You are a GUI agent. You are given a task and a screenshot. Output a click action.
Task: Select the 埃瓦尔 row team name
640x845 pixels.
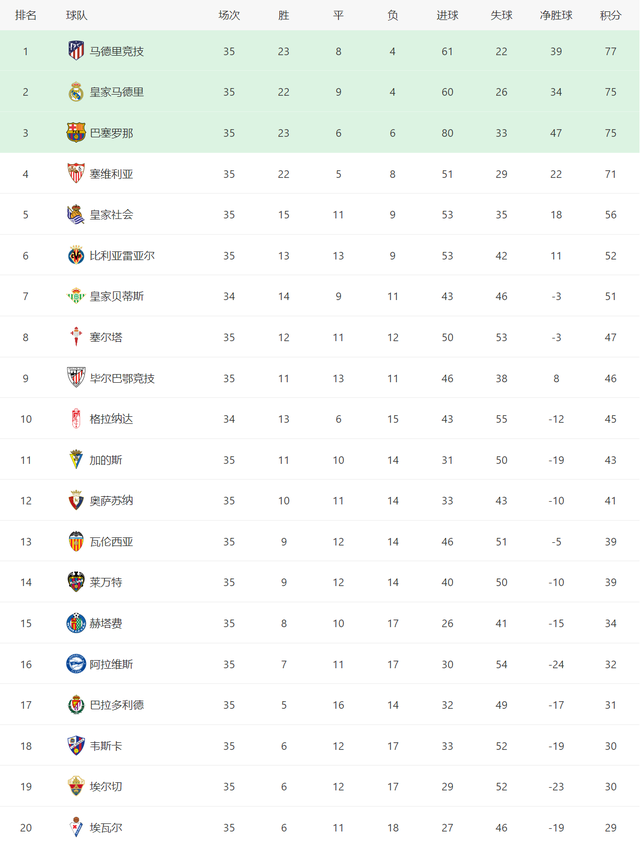tap(106, 827)
